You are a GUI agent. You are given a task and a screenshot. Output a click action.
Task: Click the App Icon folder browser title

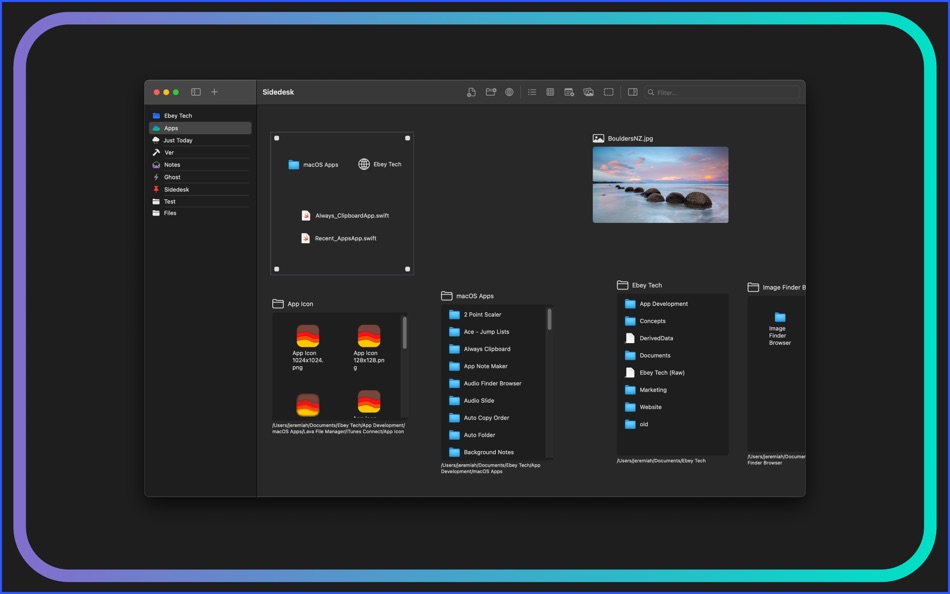pos(300,304)
